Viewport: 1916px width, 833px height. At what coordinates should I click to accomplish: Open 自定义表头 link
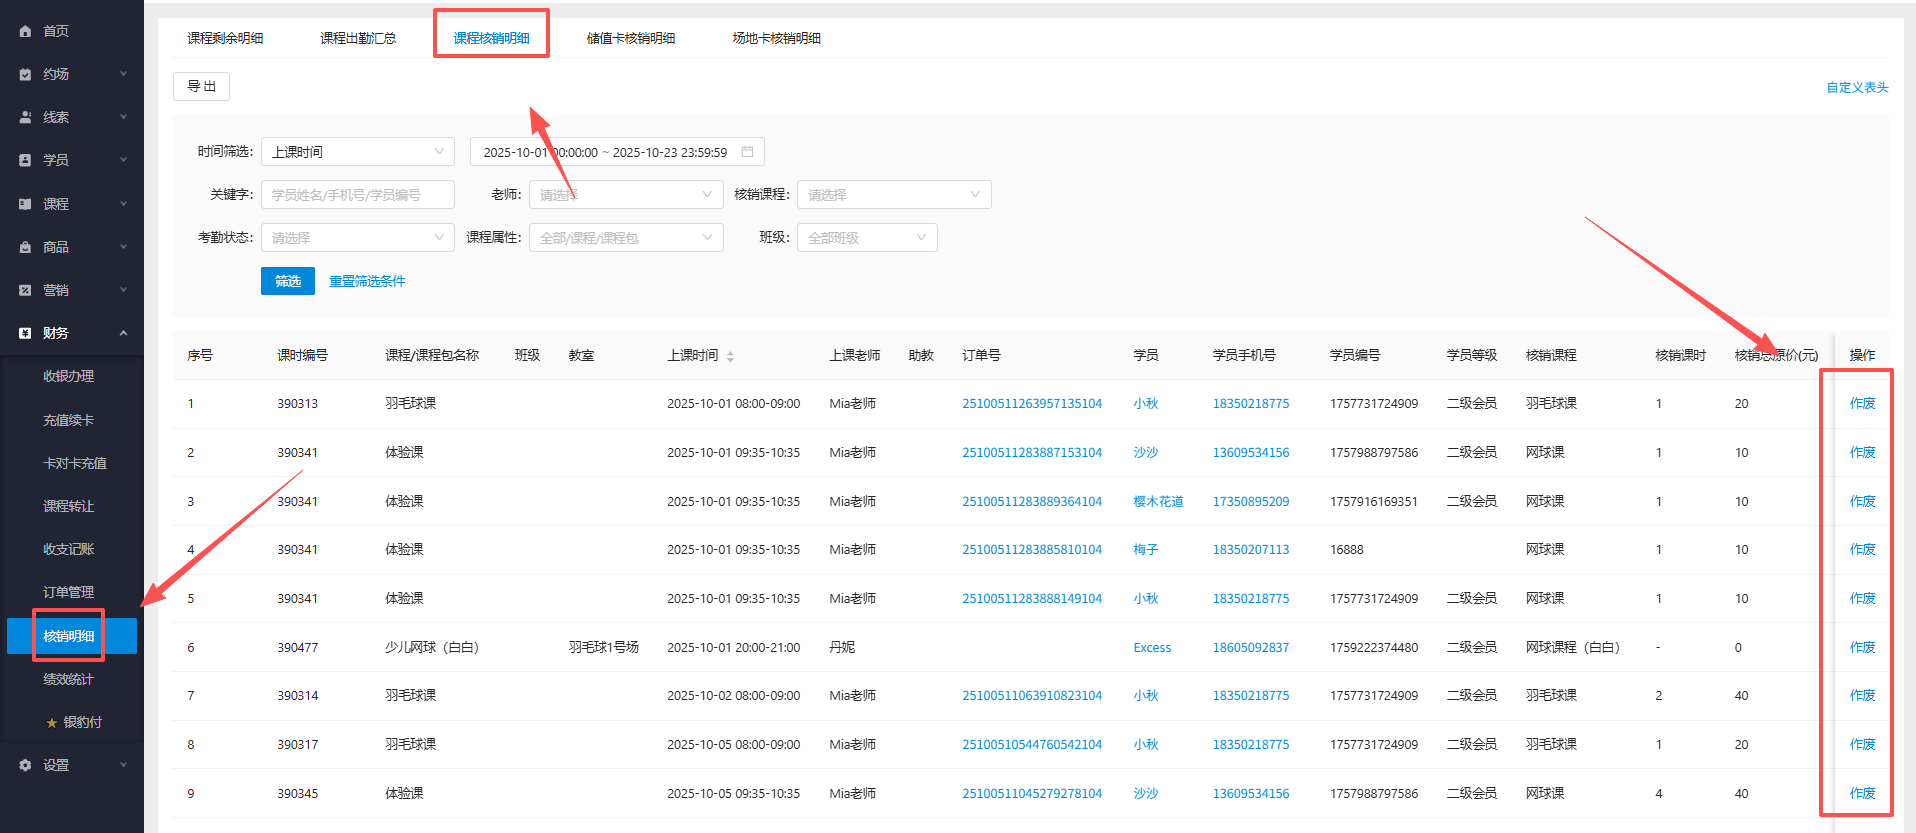pyautogui.click(x=1857, y=88)
